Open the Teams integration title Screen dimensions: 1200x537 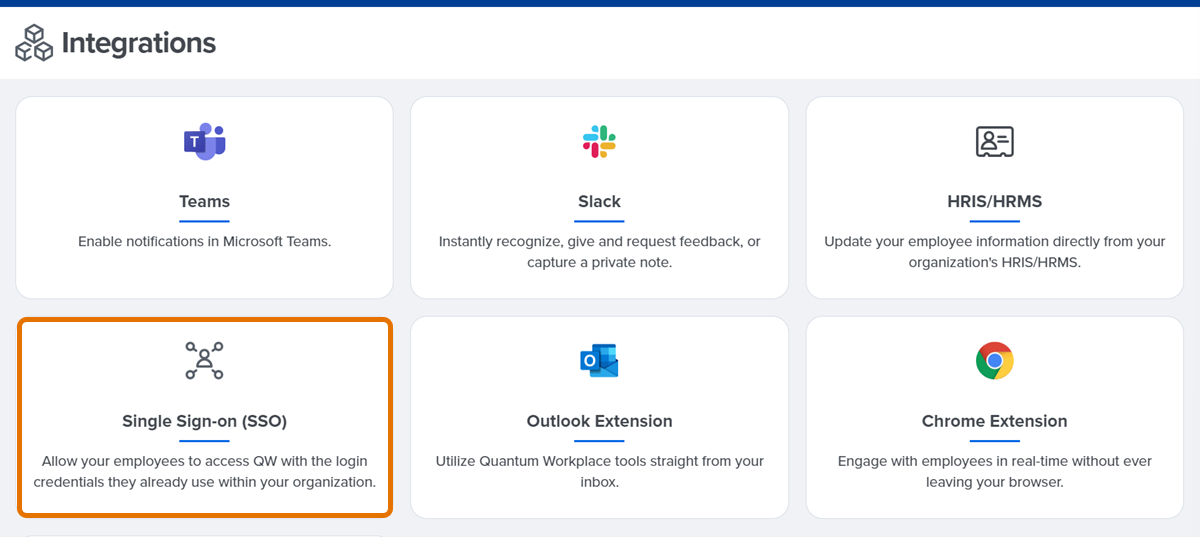(204, 202)
